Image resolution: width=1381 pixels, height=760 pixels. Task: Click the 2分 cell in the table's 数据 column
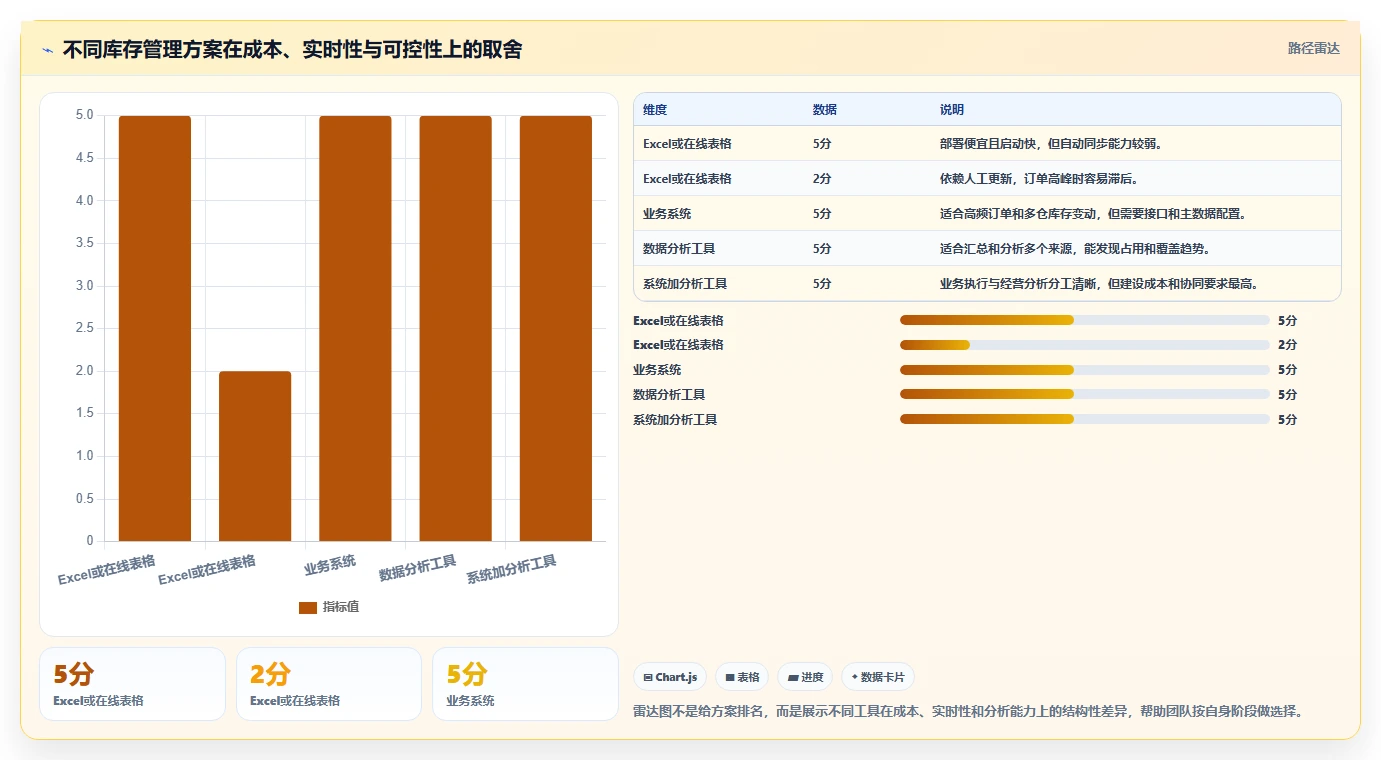pos(822,179)
